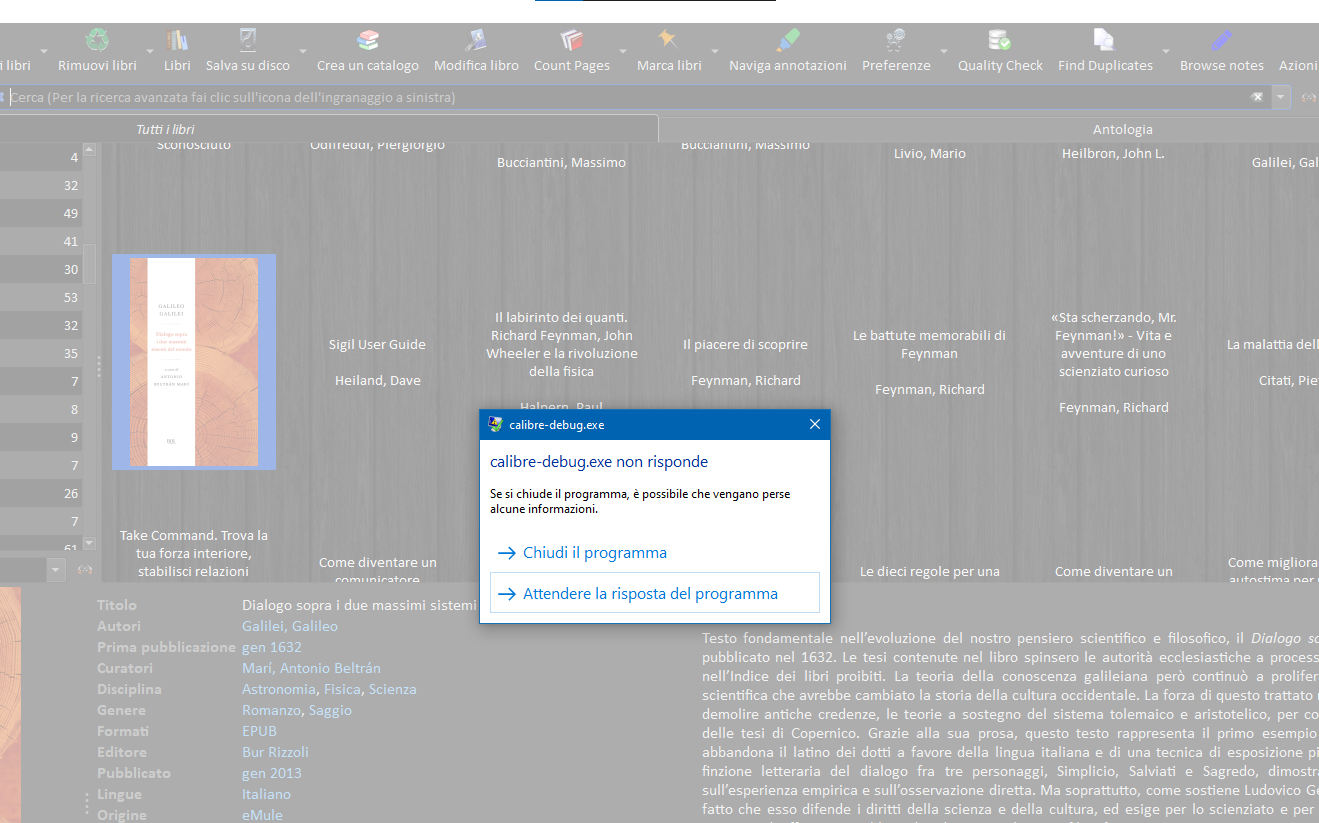Open the Count Pages dropdown arrow
The height and width of the screenshot is (823, 1319).
(x=622, y=50)
